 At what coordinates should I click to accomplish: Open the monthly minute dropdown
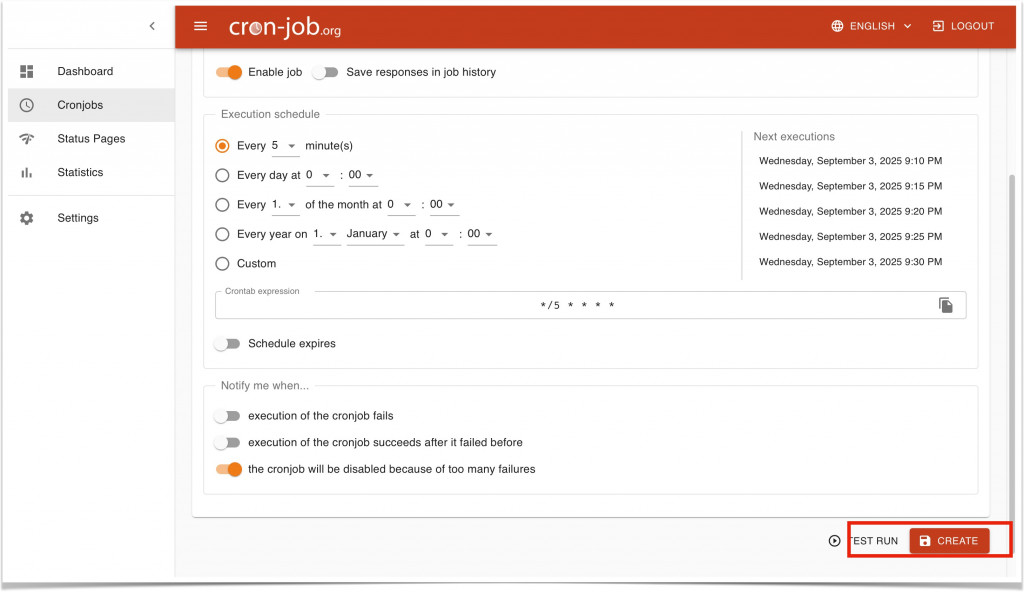coord(444,205)
